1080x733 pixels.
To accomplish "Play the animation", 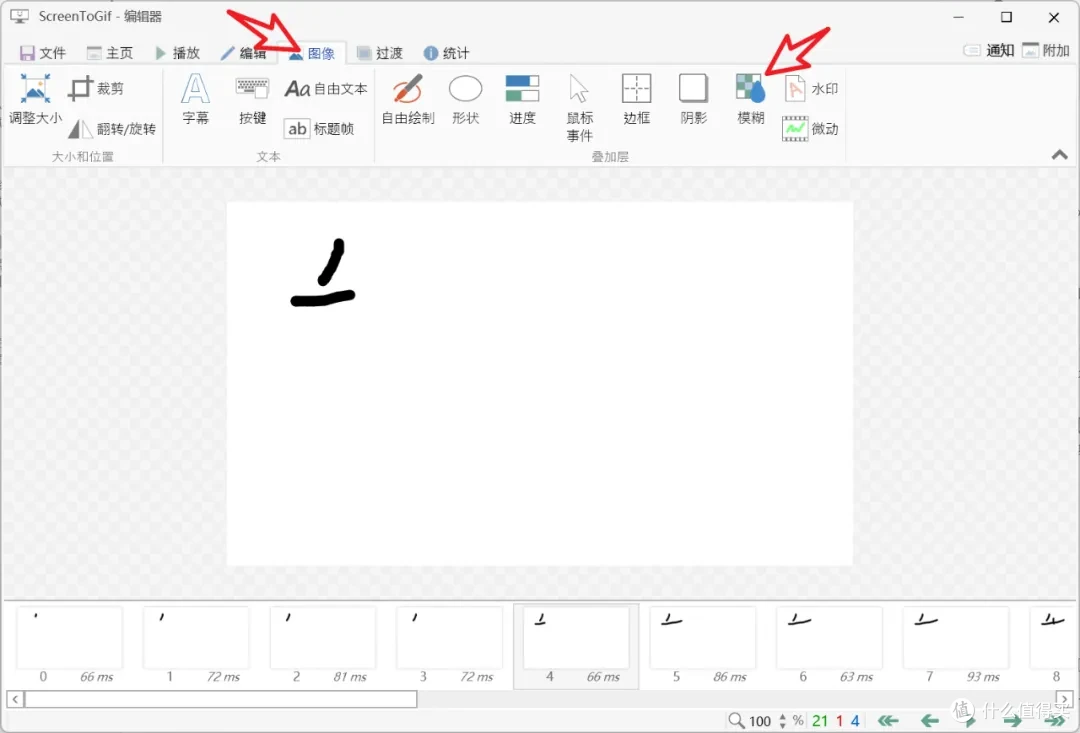I will coord(971,721).
